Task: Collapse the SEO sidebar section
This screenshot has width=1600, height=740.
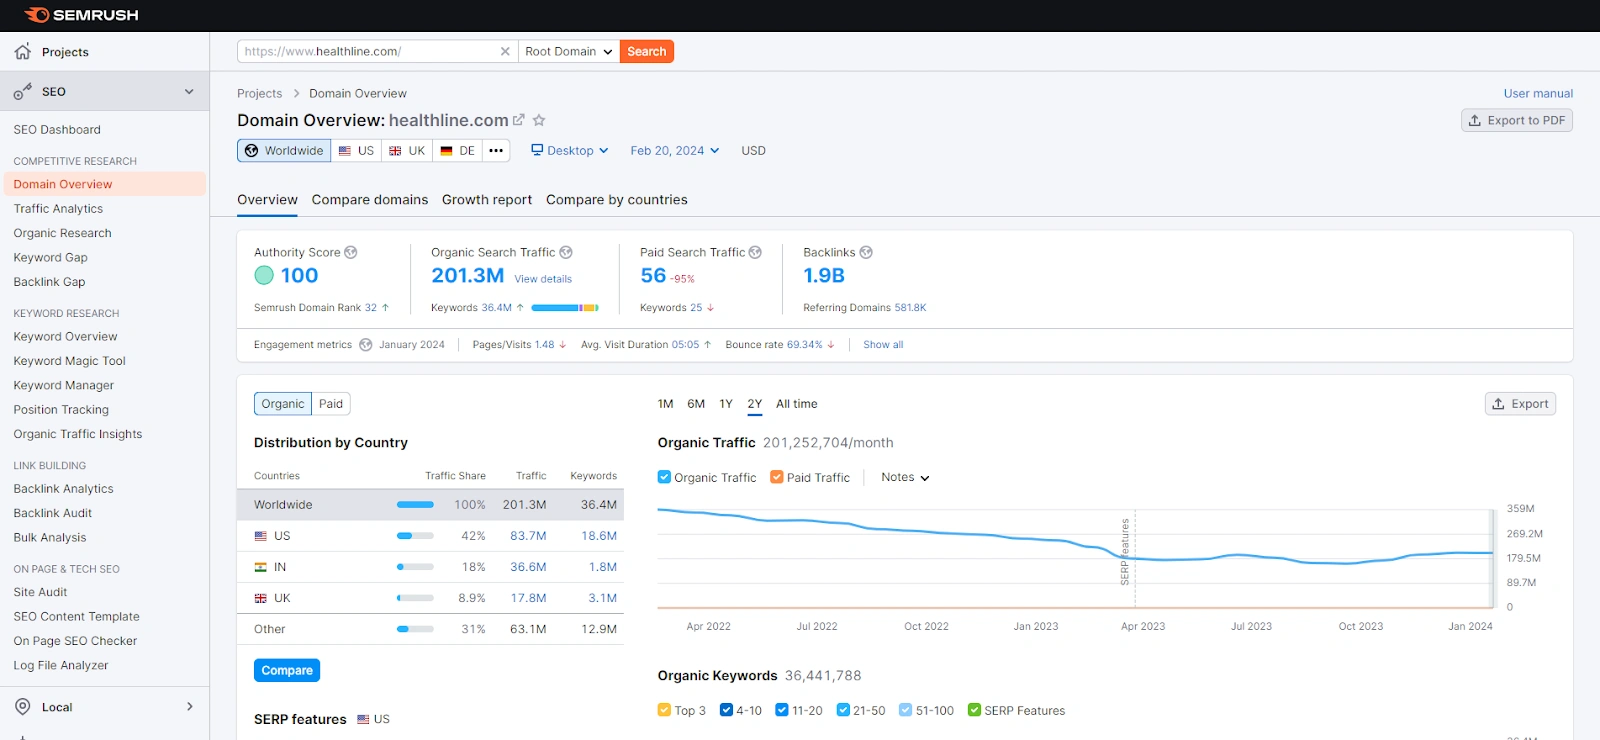Action: [189, 92]
